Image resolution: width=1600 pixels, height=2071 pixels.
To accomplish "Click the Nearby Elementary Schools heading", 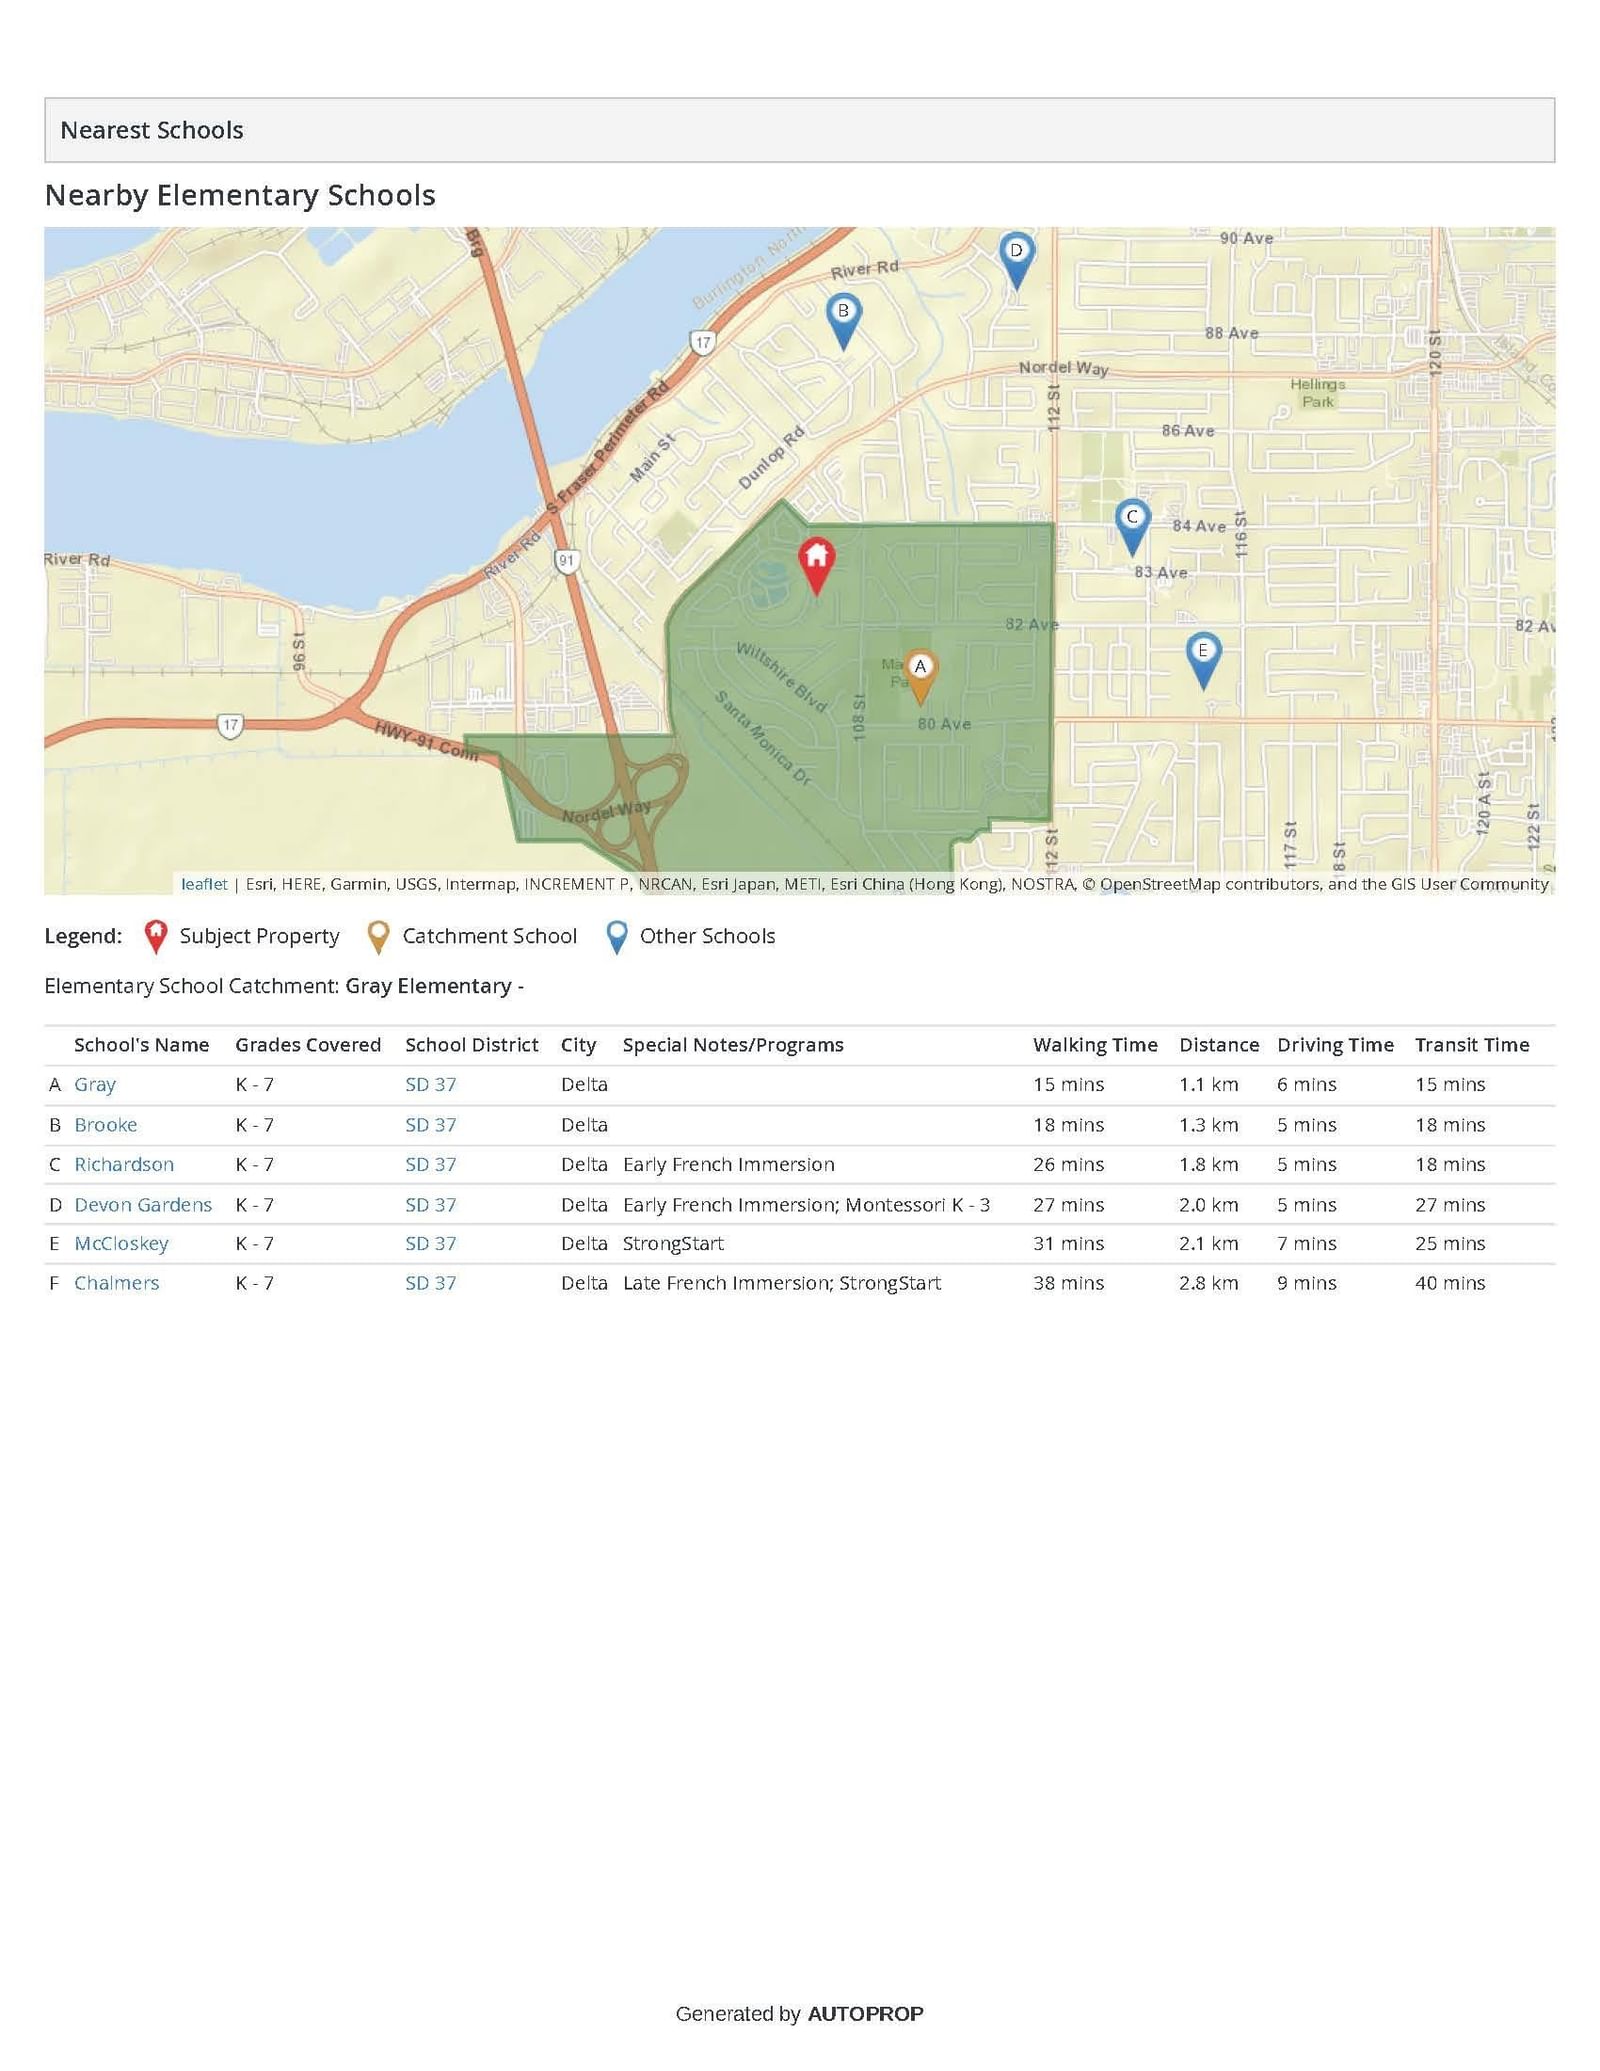I will pos(240,195).
